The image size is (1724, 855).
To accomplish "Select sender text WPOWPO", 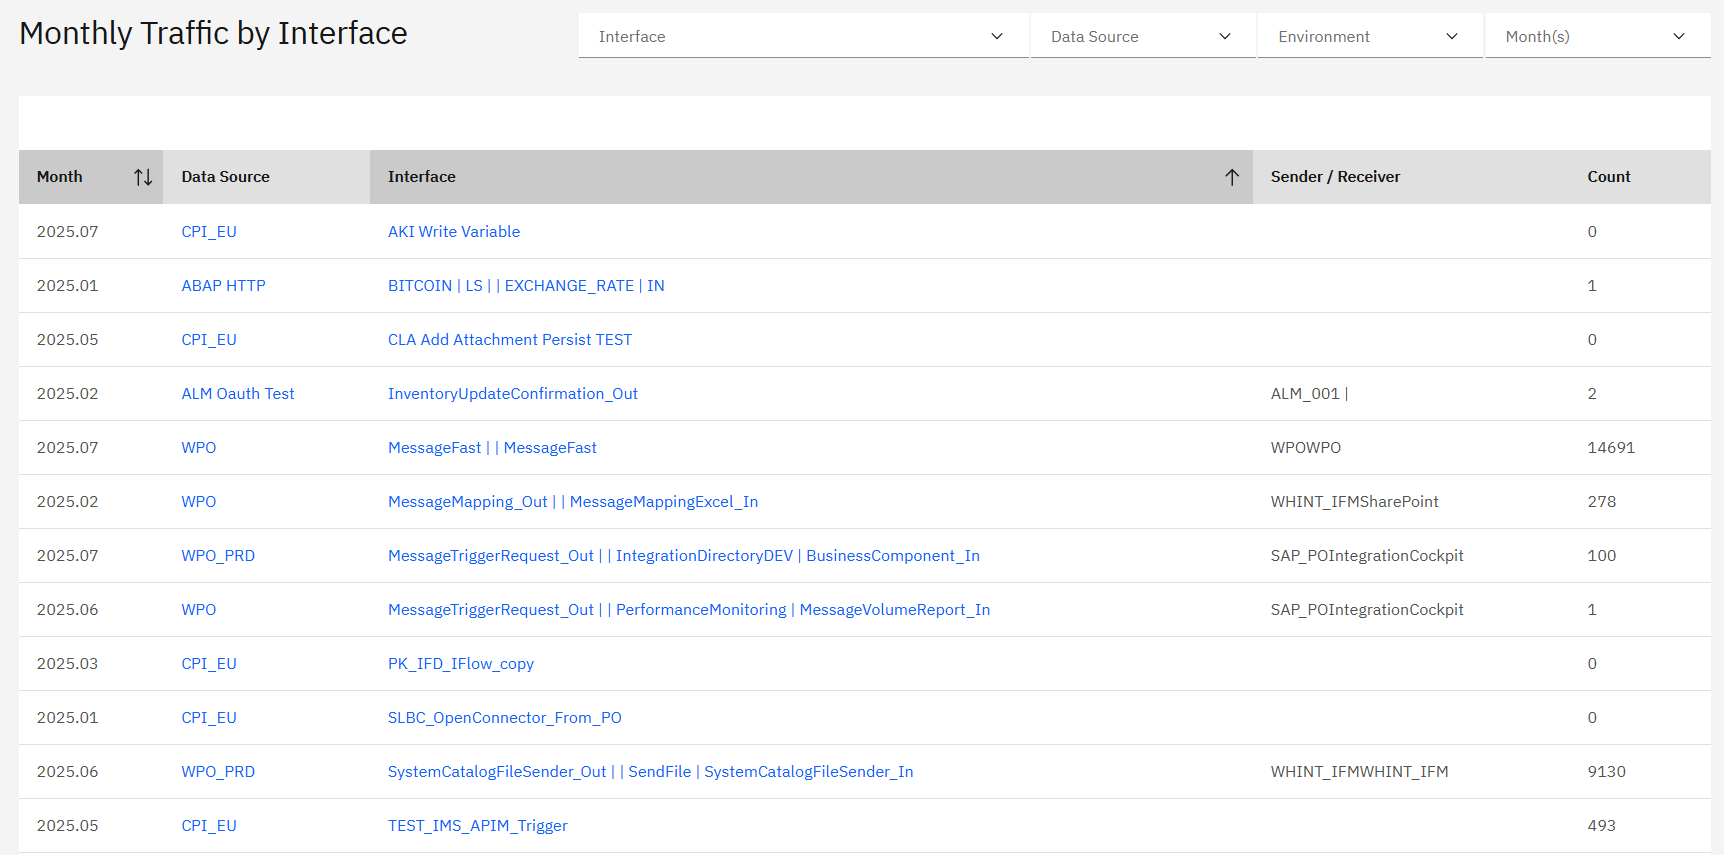I will (1306, 447).
